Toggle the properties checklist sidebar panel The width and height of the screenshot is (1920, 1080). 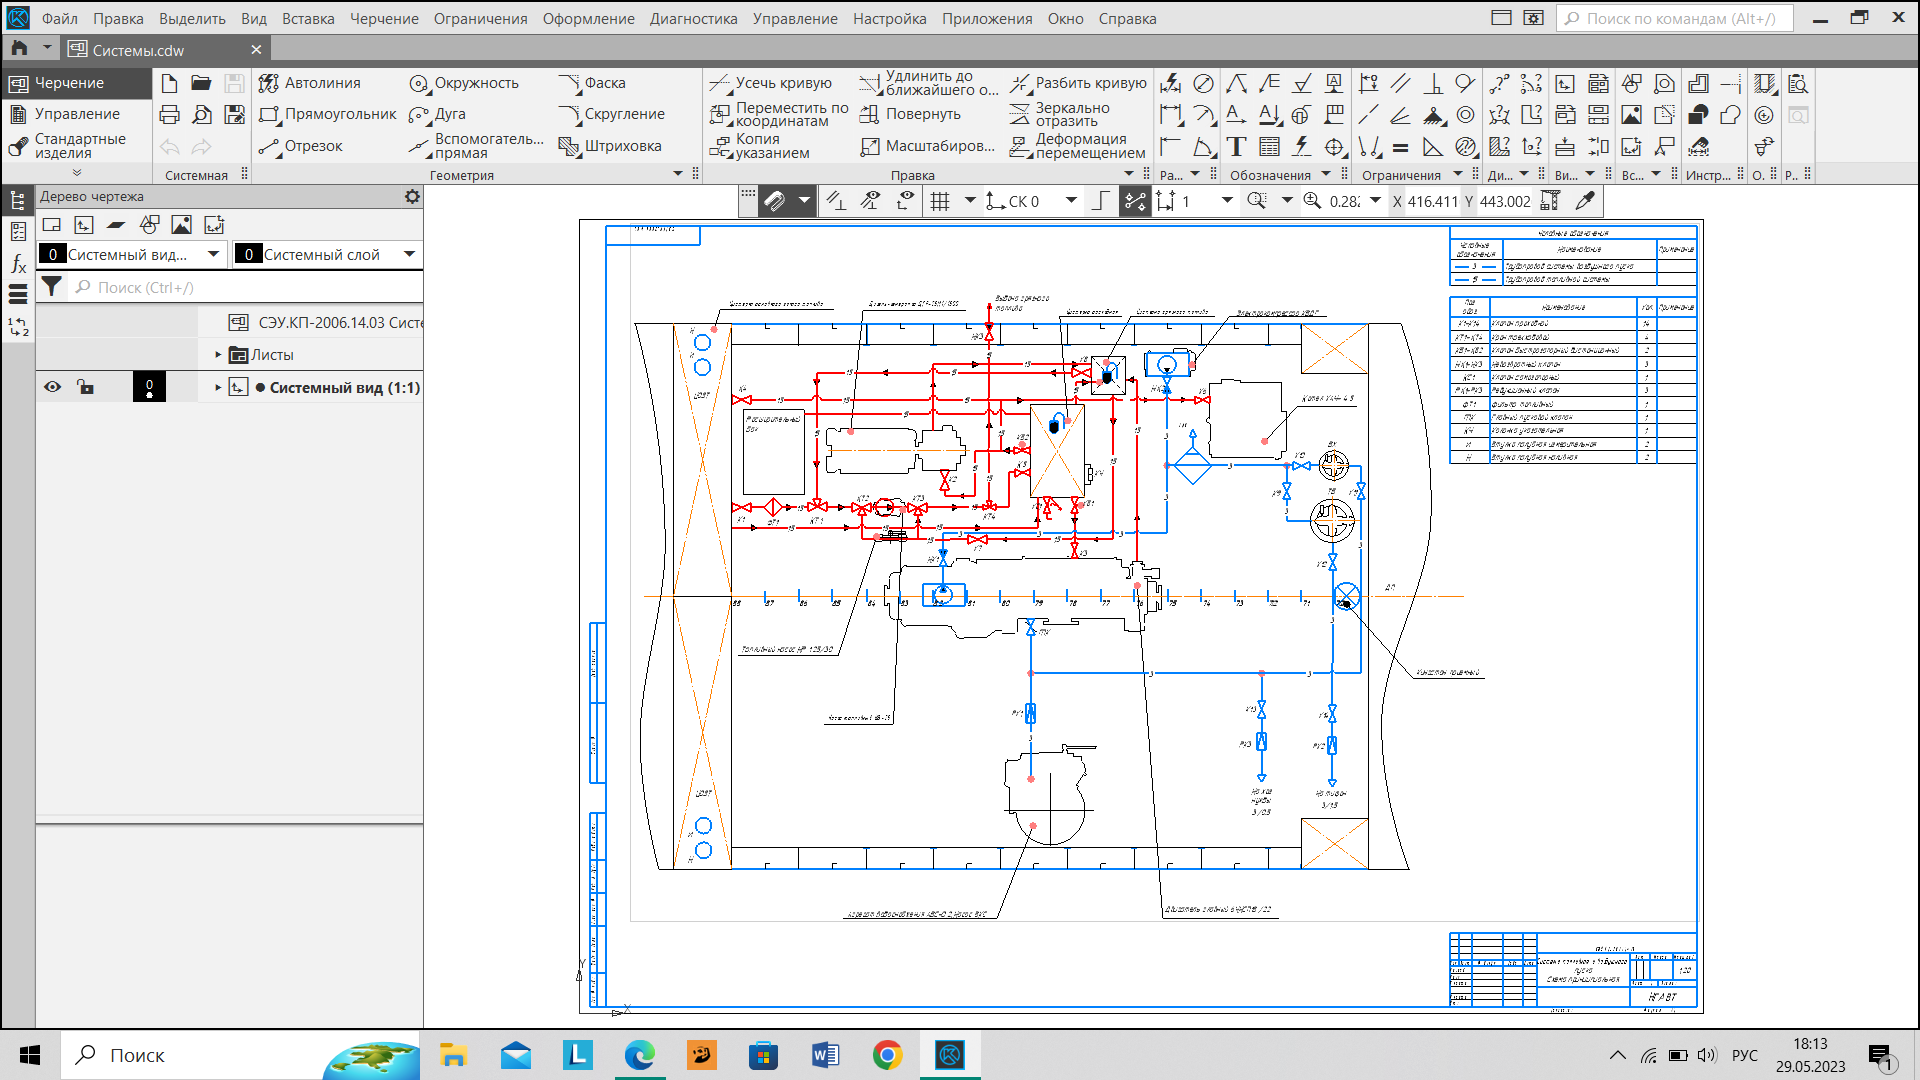tap(18, 232)
